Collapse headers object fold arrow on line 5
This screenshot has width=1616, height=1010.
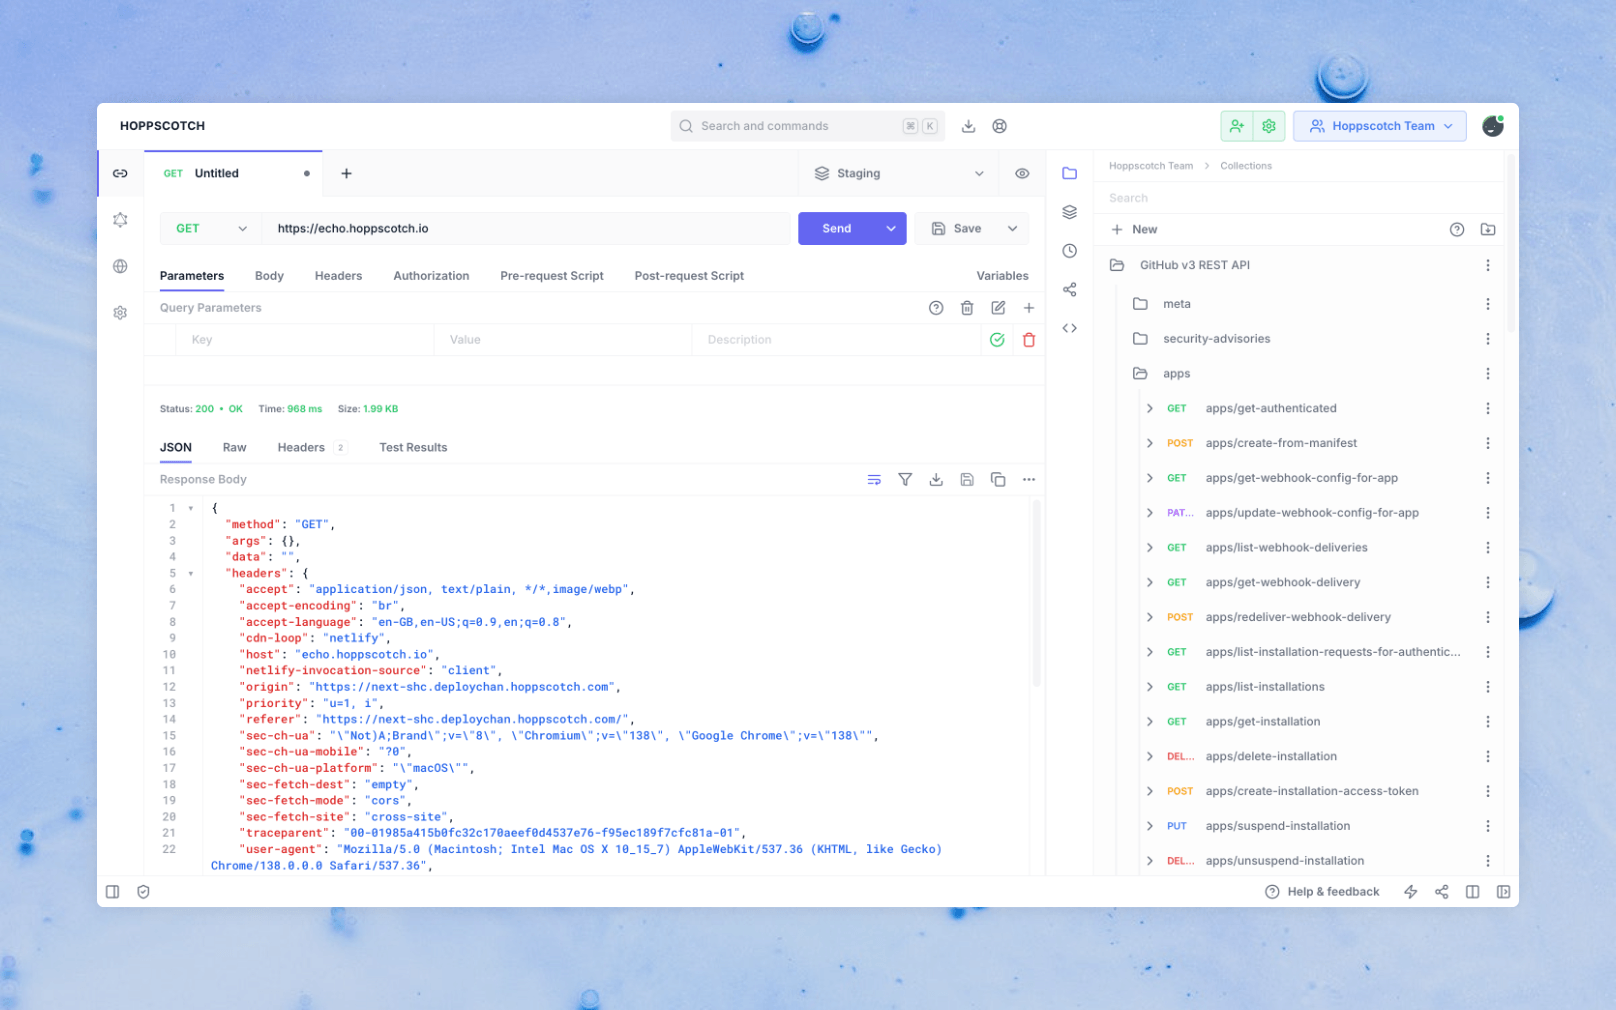pyautogui.click(x=191, y=573)
